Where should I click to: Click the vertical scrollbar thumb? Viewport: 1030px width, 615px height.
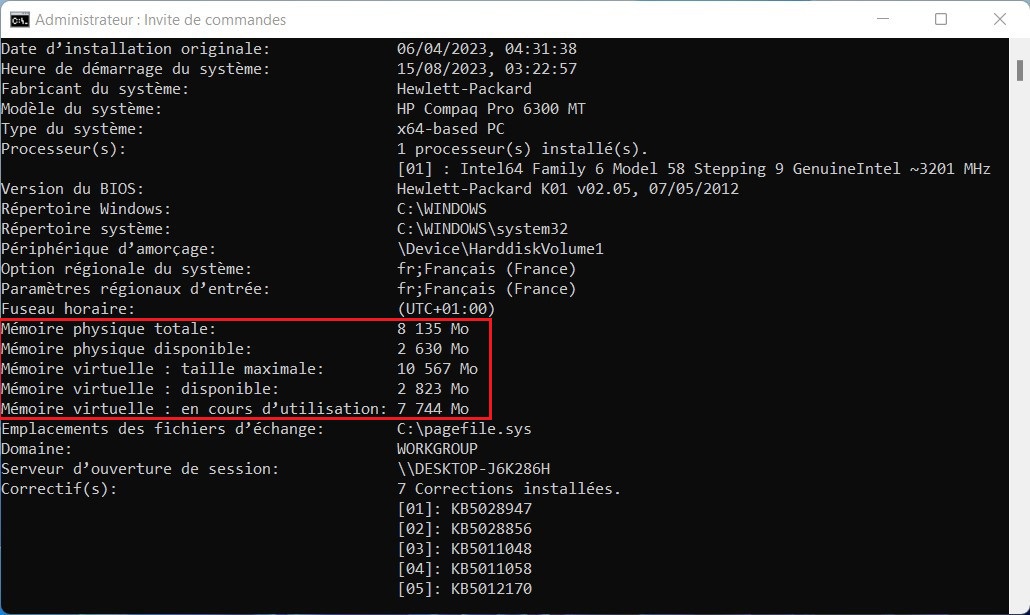click(1019, 70)
